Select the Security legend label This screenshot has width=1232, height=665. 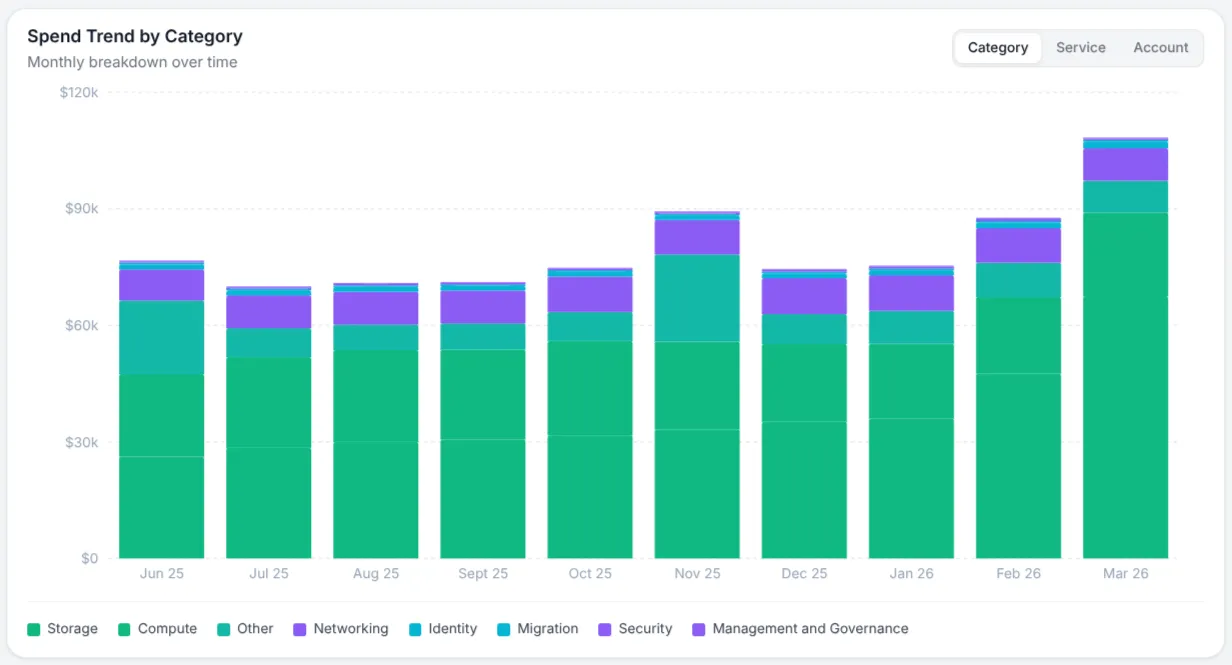click(x=645, y=629)
